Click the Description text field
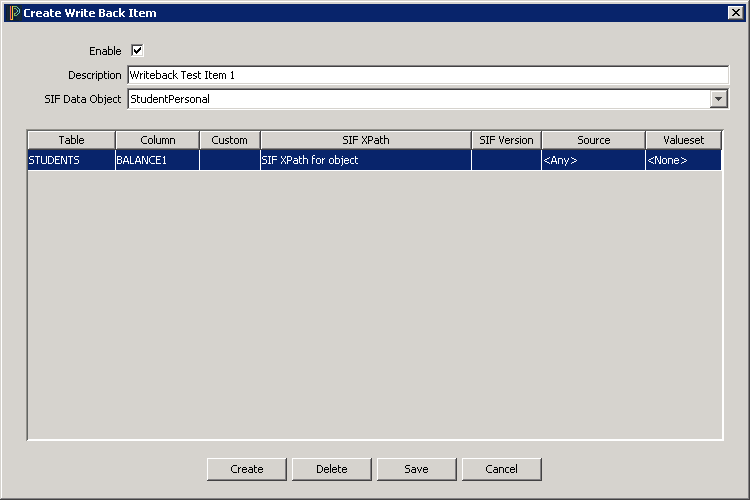 click(x=428, y=75)
